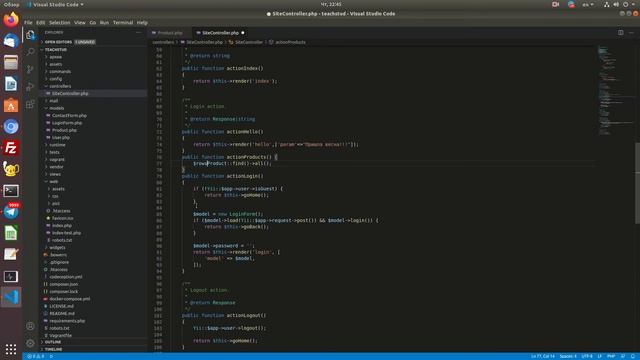
Task: Open Telegram from the dock
Action: coord(11,212)
